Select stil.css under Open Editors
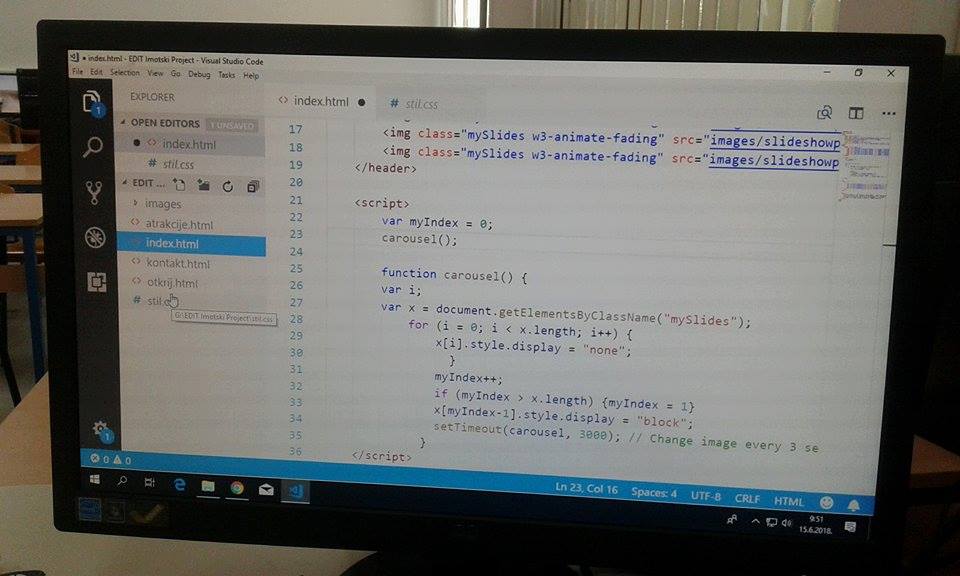Screen dimensions: 960x576 click(178, 164)
